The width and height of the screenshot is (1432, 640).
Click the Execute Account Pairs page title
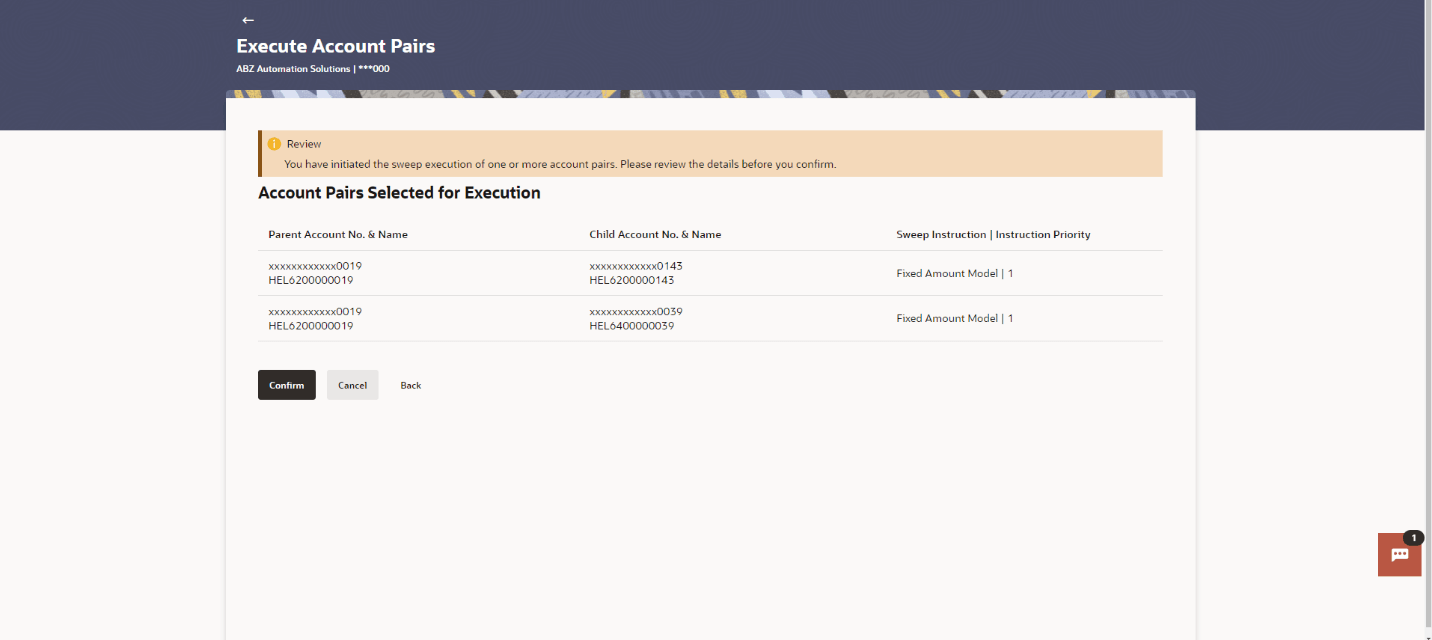pos(336,46)
